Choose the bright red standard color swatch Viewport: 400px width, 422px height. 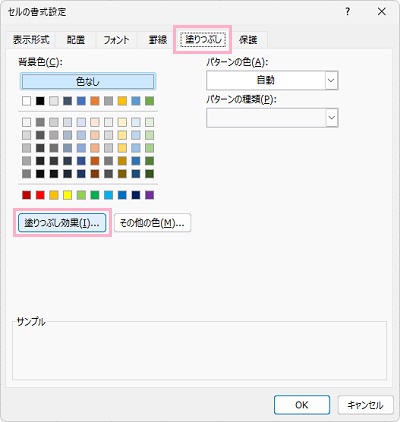click(x=40, y=195)
